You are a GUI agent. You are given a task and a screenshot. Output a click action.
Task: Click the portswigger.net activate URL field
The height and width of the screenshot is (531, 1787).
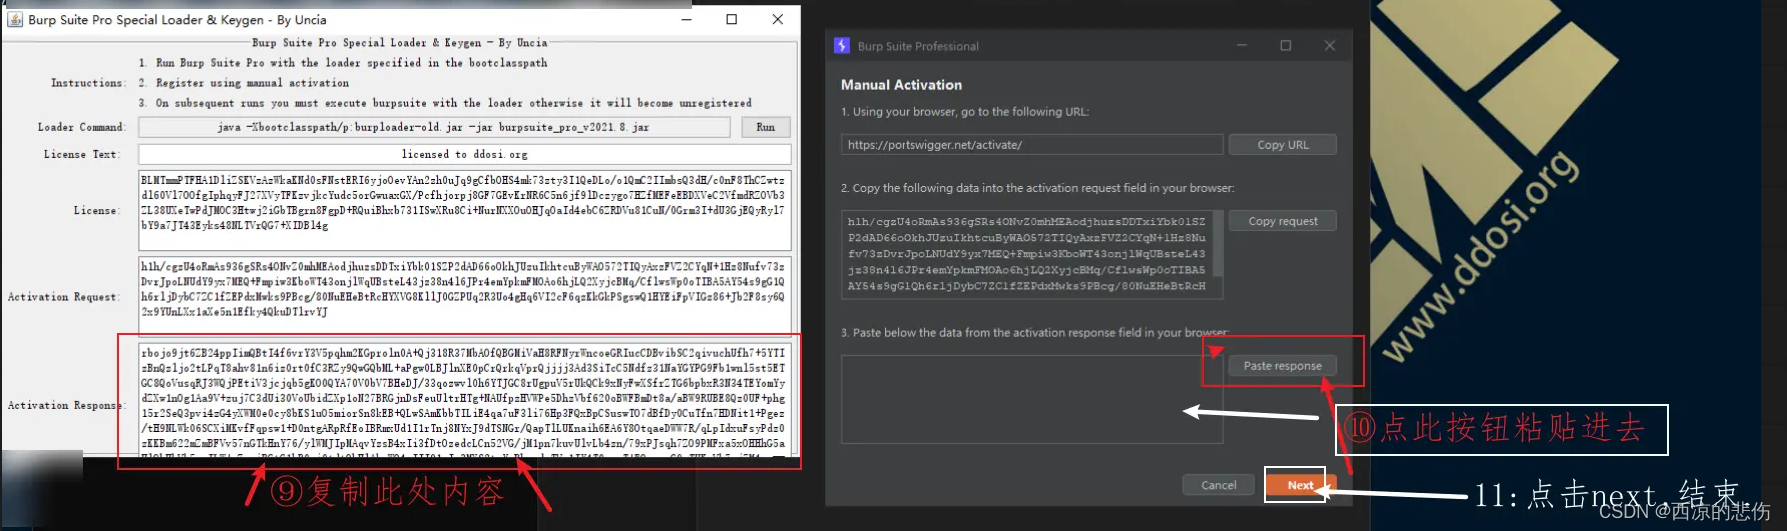(x=1032, y=145)
